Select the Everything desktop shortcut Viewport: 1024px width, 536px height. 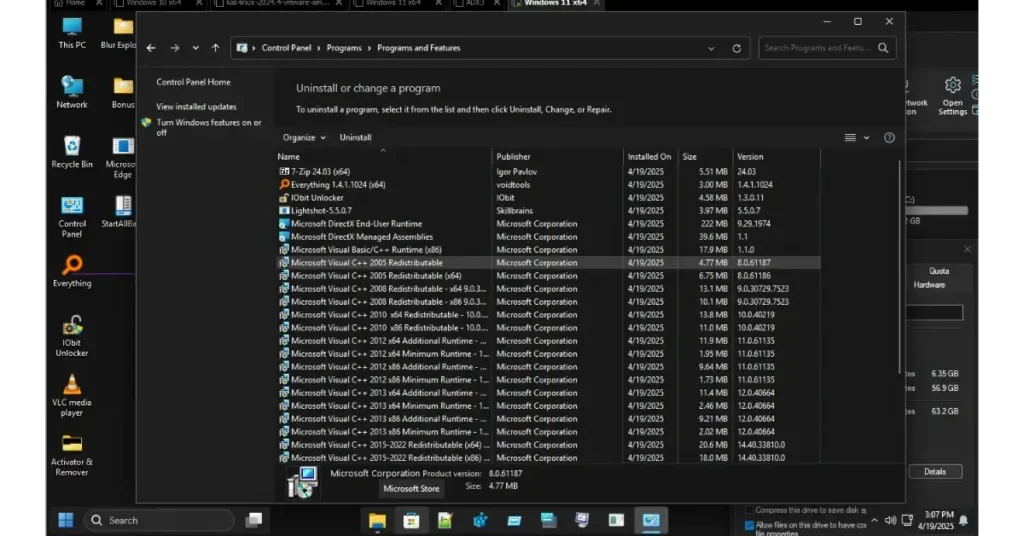(x=72, y=271)
